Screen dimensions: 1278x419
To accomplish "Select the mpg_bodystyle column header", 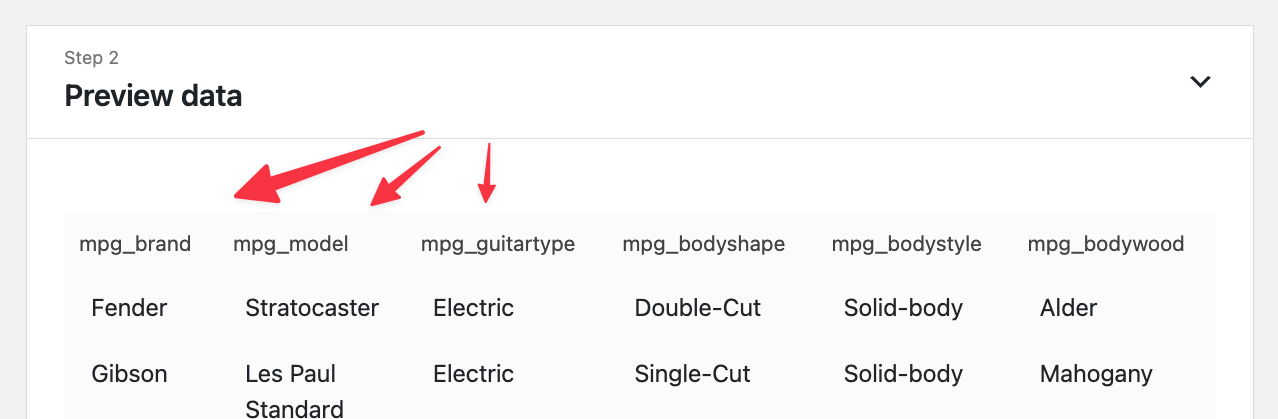I will point(907,244).
